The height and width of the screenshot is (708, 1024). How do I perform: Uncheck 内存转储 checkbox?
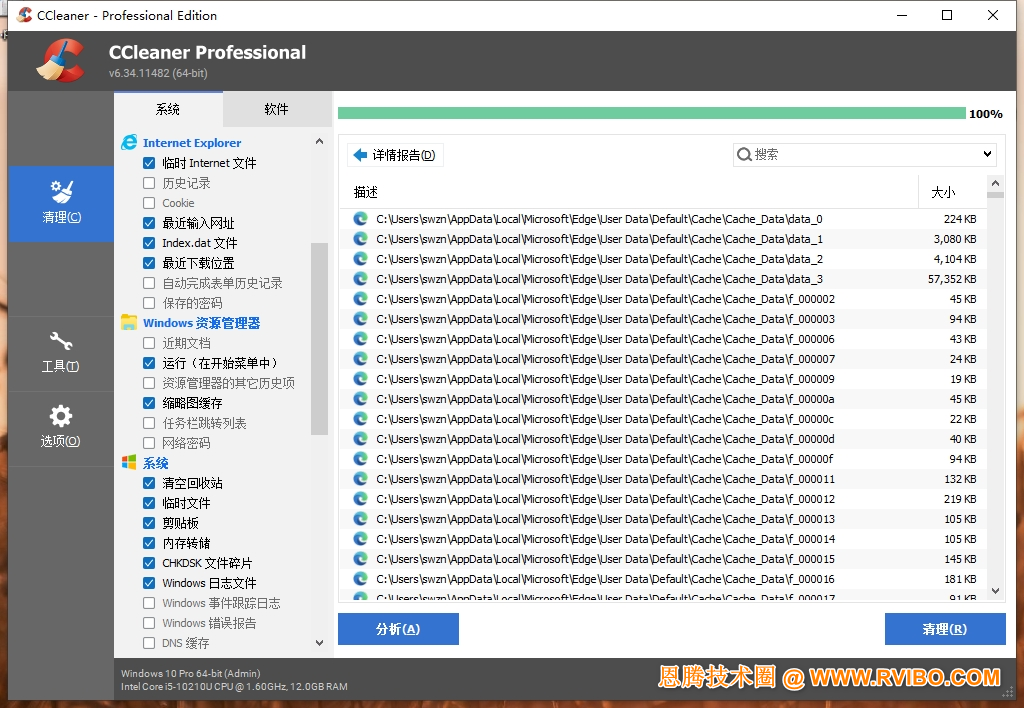(149, 543)
